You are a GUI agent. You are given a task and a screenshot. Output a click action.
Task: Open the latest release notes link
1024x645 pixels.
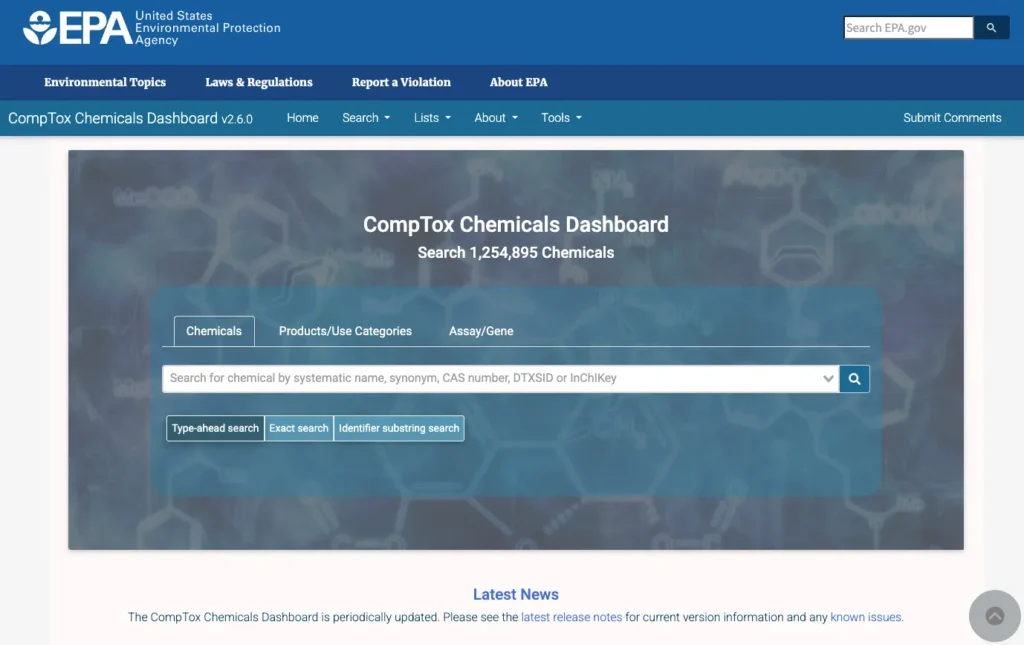coord(571,617)
